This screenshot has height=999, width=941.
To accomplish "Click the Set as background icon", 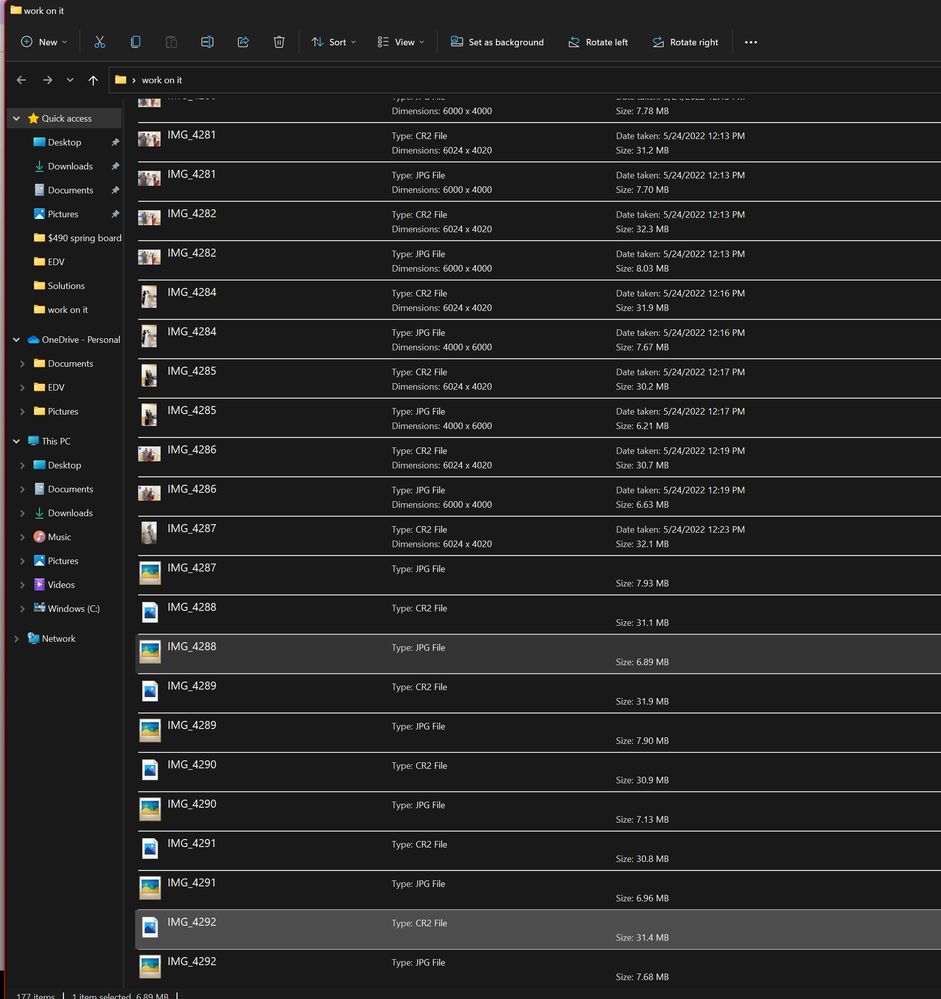I will [x=459, y=42].
